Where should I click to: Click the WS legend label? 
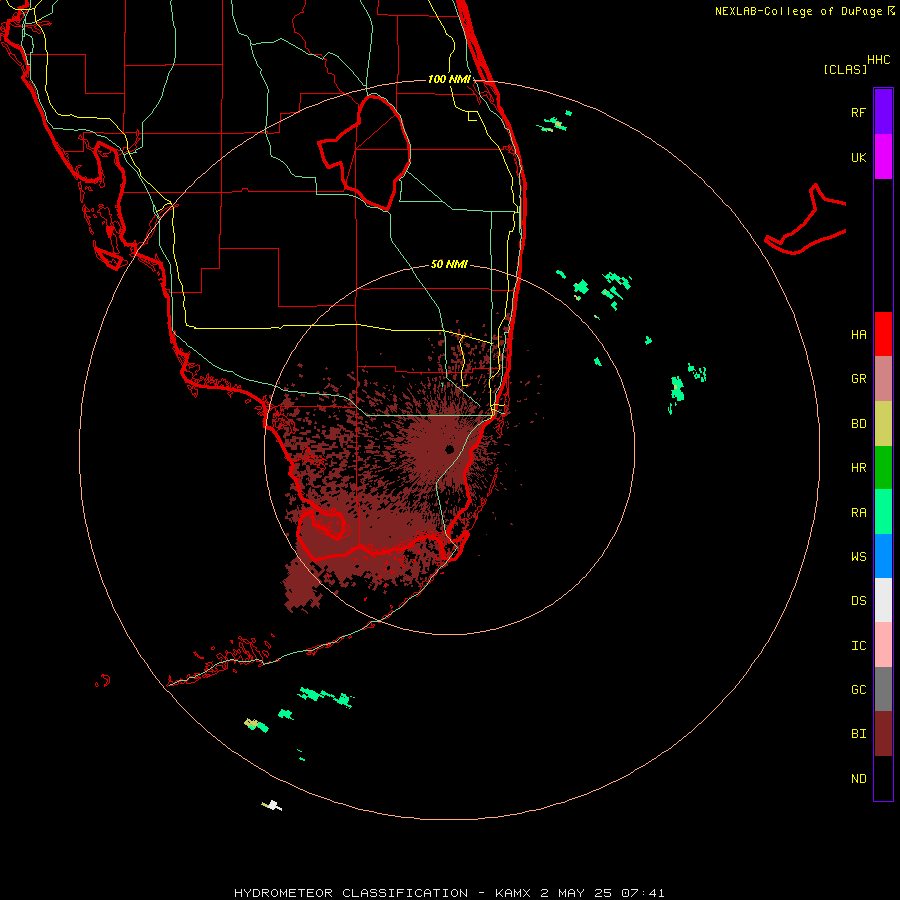[x=858, y=556]
